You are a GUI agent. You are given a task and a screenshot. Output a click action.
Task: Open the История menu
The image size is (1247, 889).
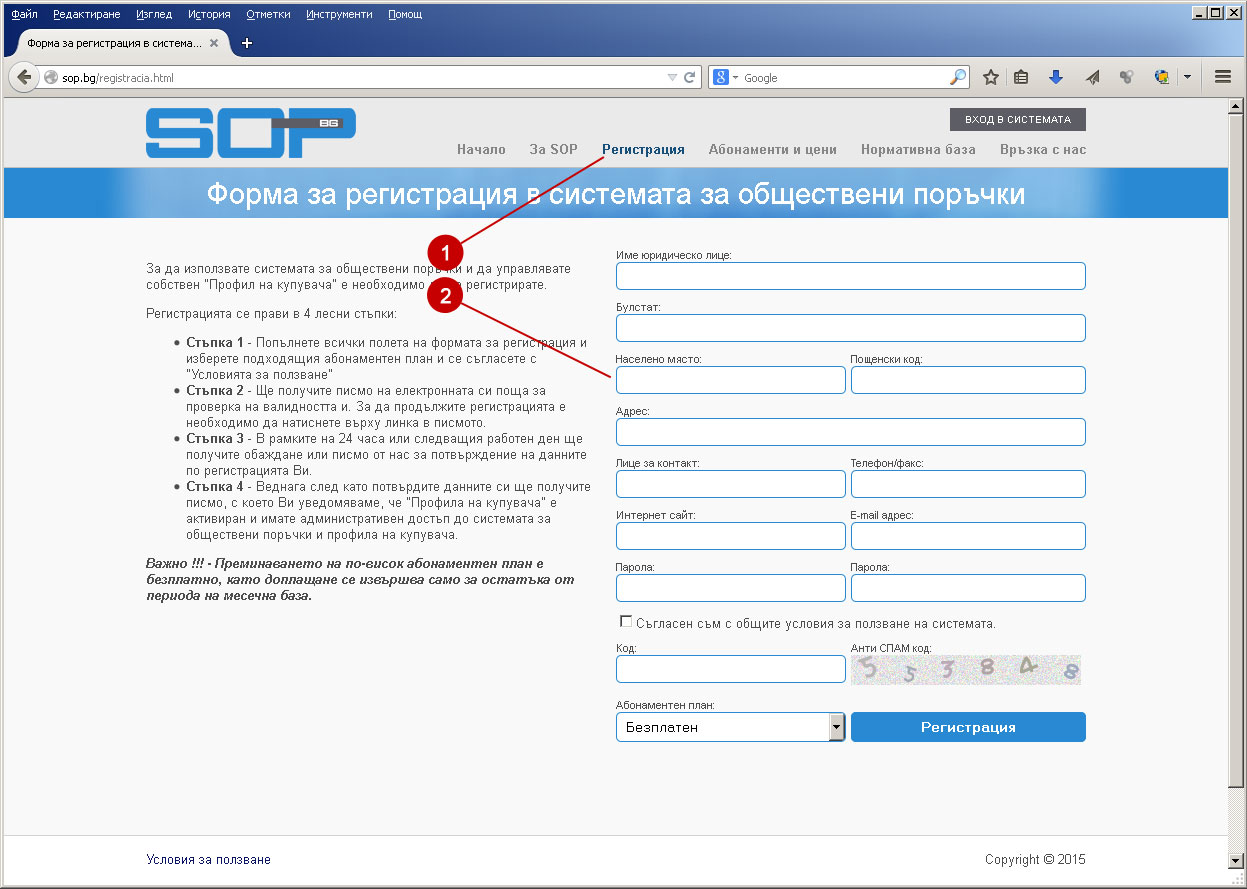(208, 14)
